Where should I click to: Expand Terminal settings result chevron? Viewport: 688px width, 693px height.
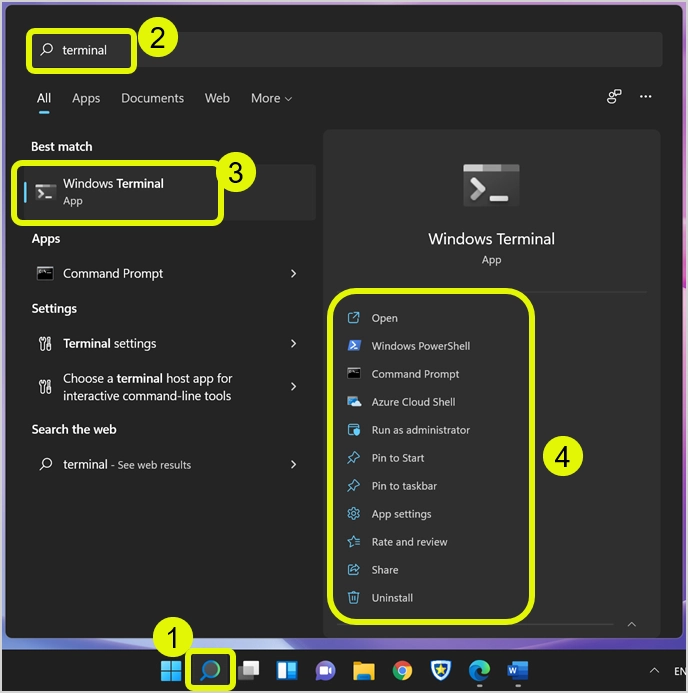[x=293, y=343]
